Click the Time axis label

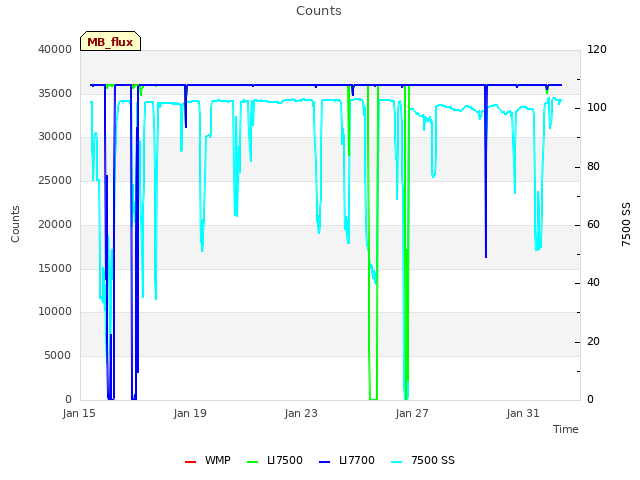point(566,429)
